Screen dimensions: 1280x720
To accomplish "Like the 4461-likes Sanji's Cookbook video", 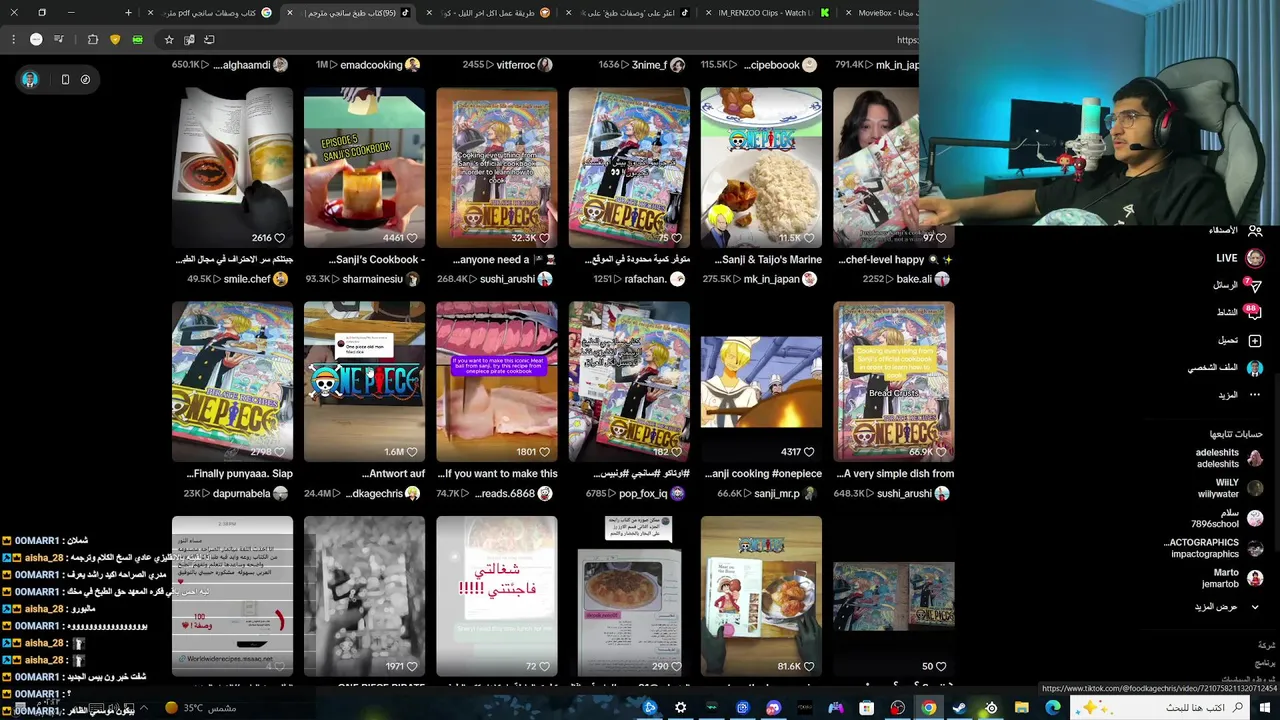I will (x=412, y=238).
